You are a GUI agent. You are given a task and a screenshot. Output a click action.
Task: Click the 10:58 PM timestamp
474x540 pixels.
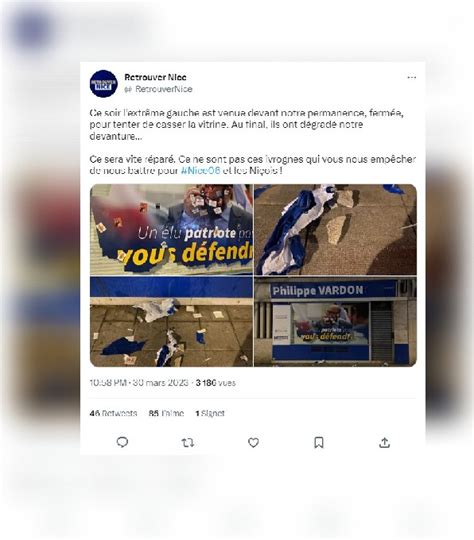108,383
